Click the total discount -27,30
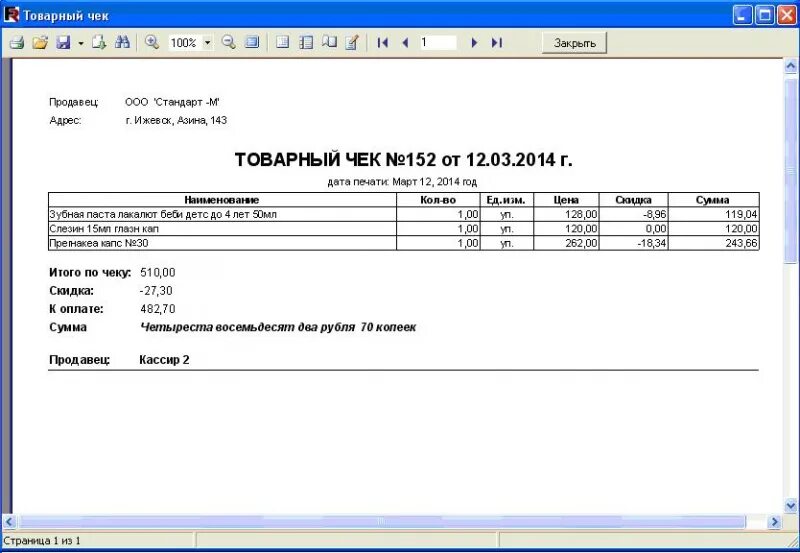800x553 pixels. [156, 291]
